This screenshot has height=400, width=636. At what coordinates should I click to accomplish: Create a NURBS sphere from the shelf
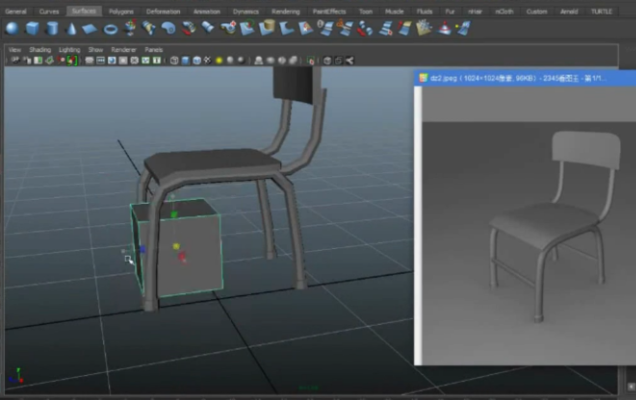pos(13,28)
